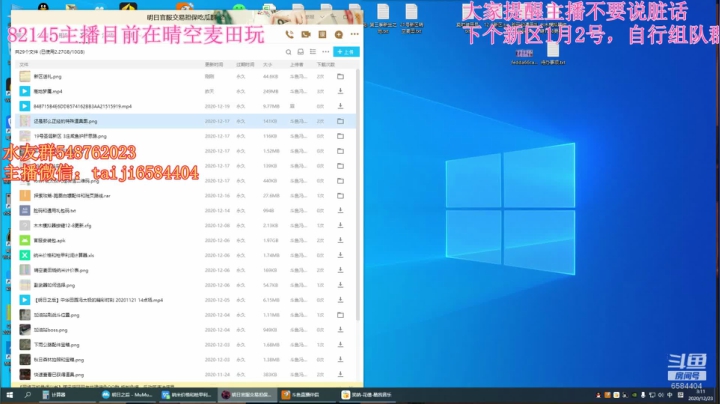Download the 54.7KB png file
The height and width of the screenshot is (404, 720).
tap(340, 285)
